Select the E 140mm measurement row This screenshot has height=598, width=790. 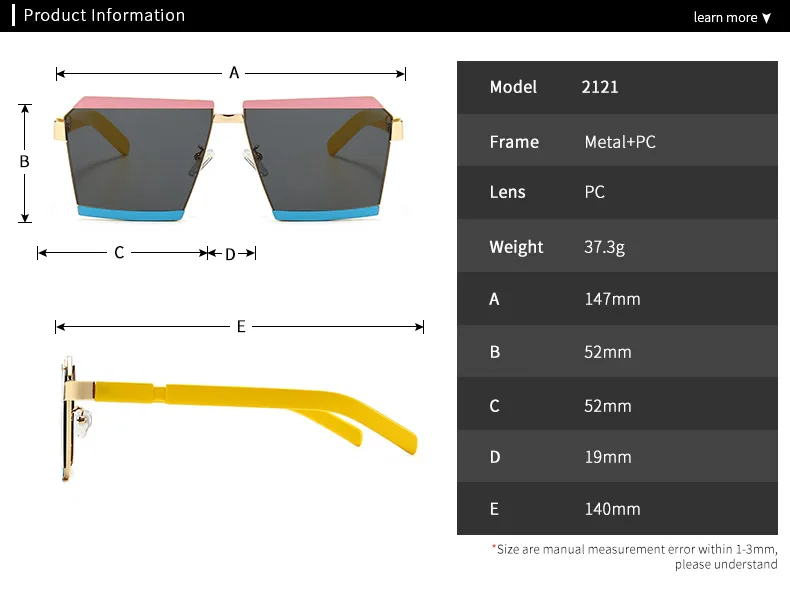pyautogui.click(x=617, y=508)
